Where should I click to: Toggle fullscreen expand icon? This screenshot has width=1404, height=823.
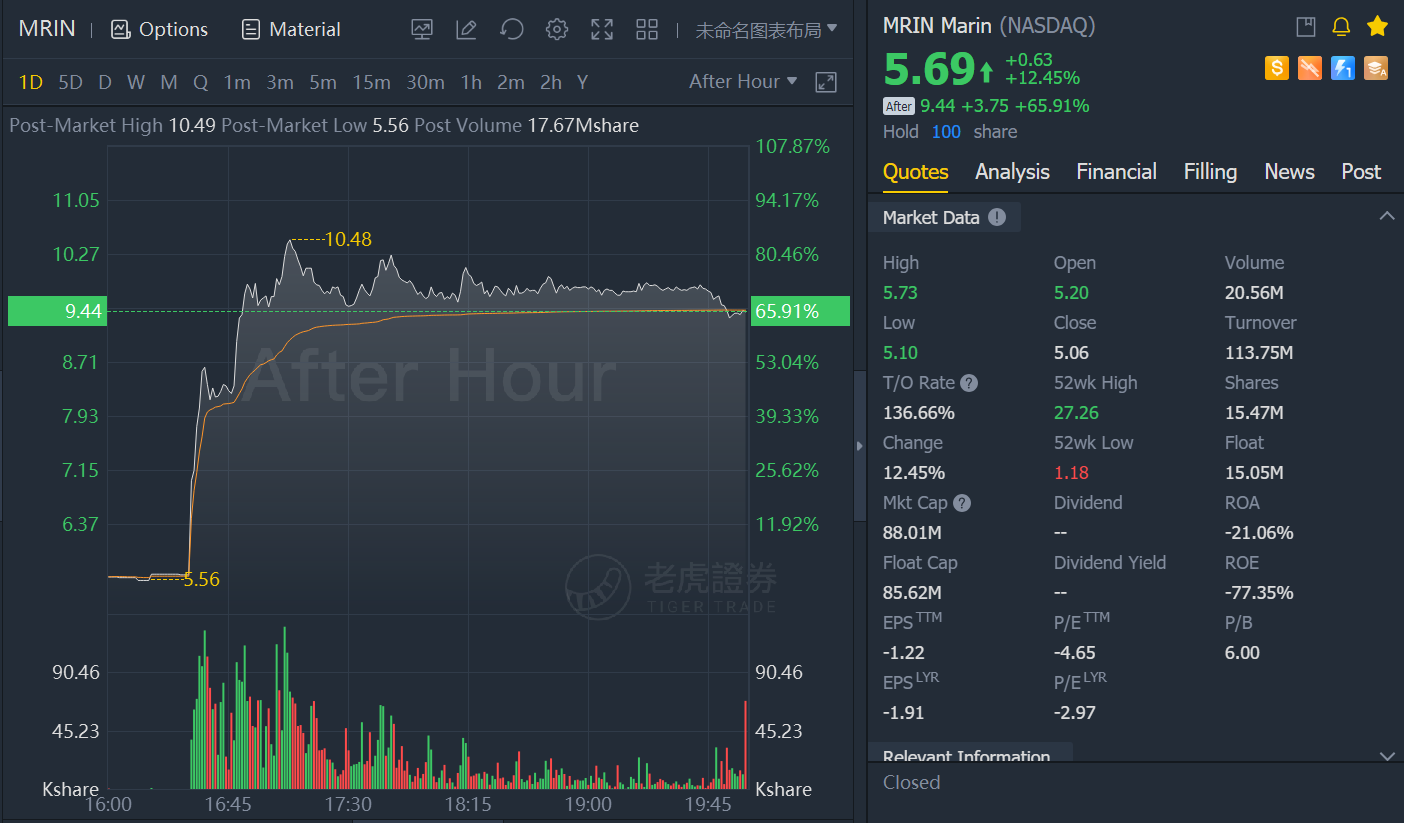tap(602, 29)
